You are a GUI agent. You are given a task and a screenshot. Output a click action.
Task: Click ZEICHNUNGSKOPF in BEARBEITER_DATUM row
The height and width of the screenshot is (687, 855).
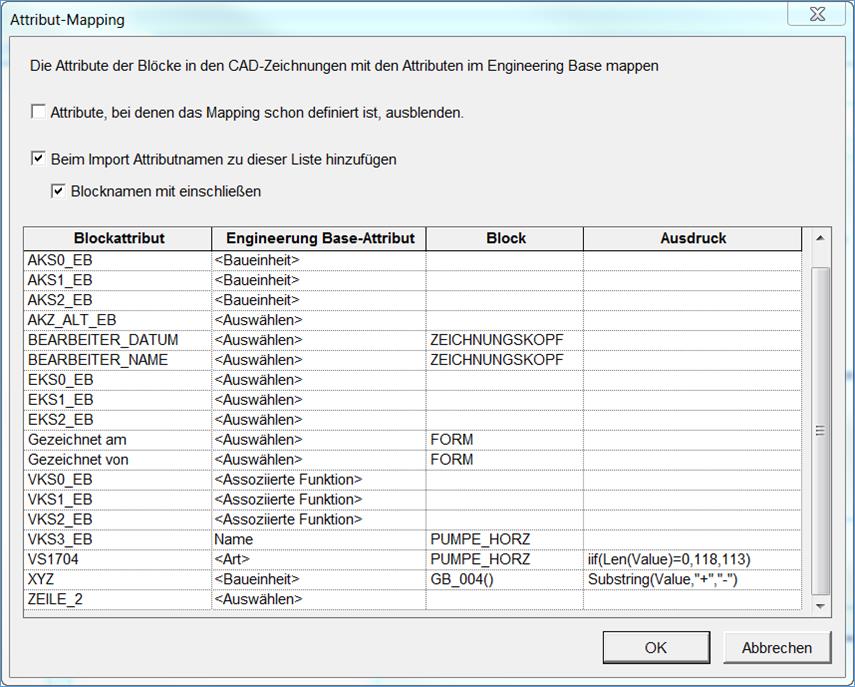[505, 340]
